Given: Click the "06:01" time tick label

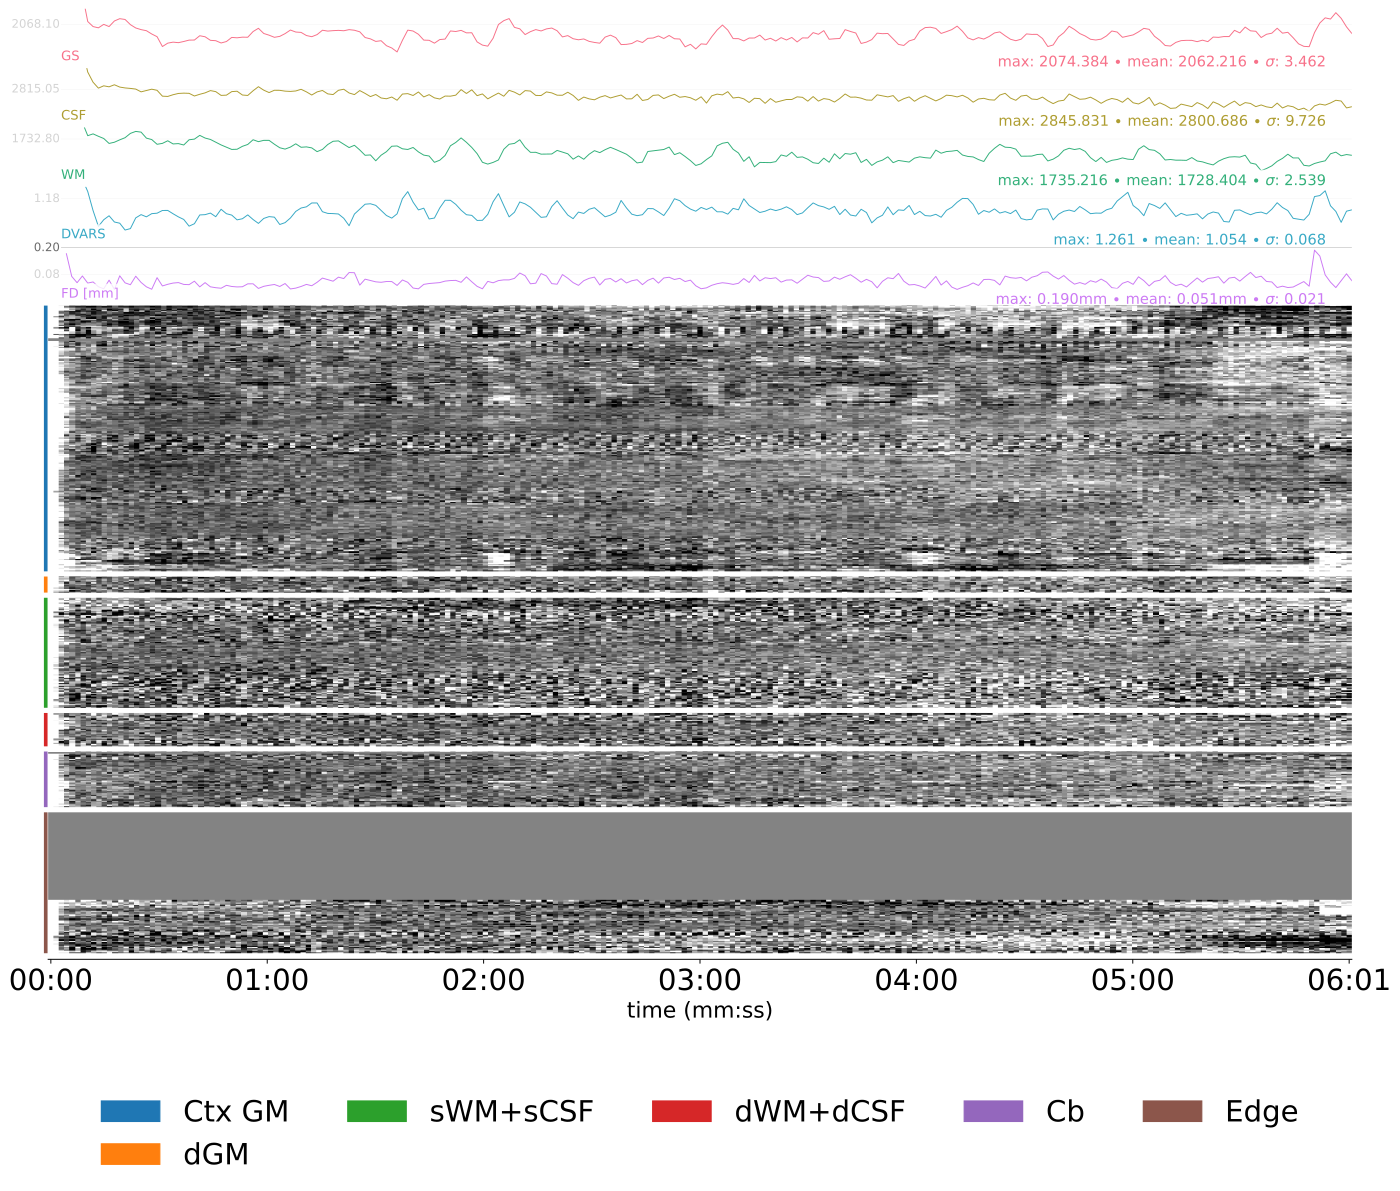Looking at the screenshot, I should tap(1349, 980).
